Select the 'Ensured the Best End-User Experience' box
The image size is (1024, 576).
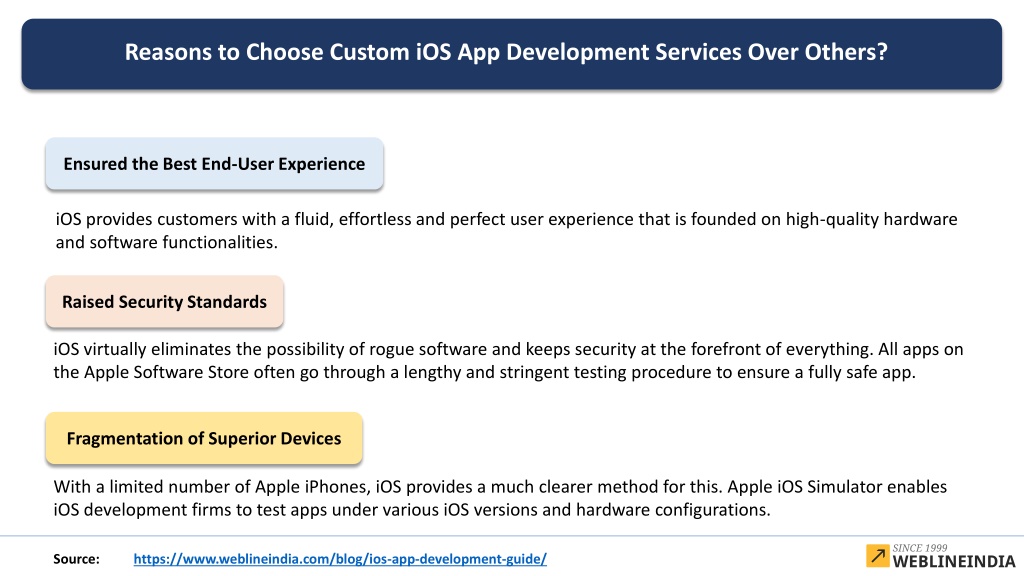[x=214, y=164]
